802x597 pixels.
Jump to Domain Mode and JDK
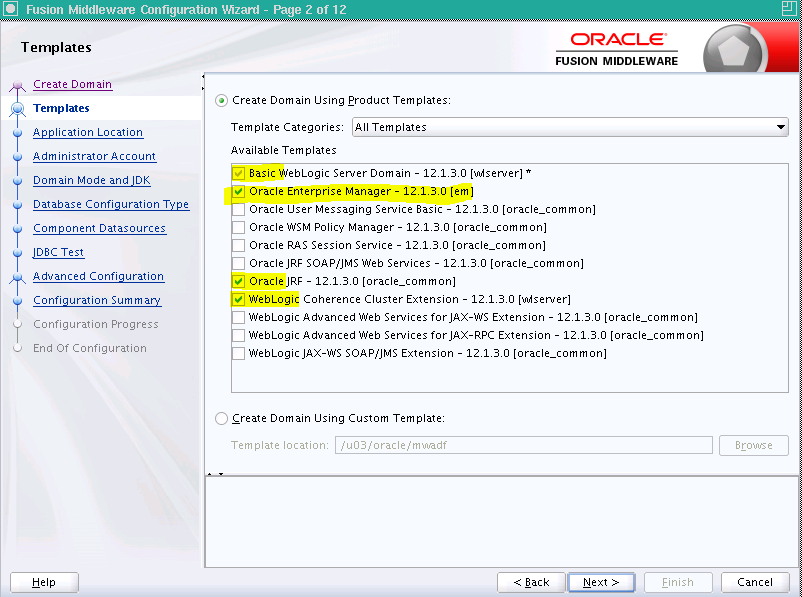(x=92, y=181)
